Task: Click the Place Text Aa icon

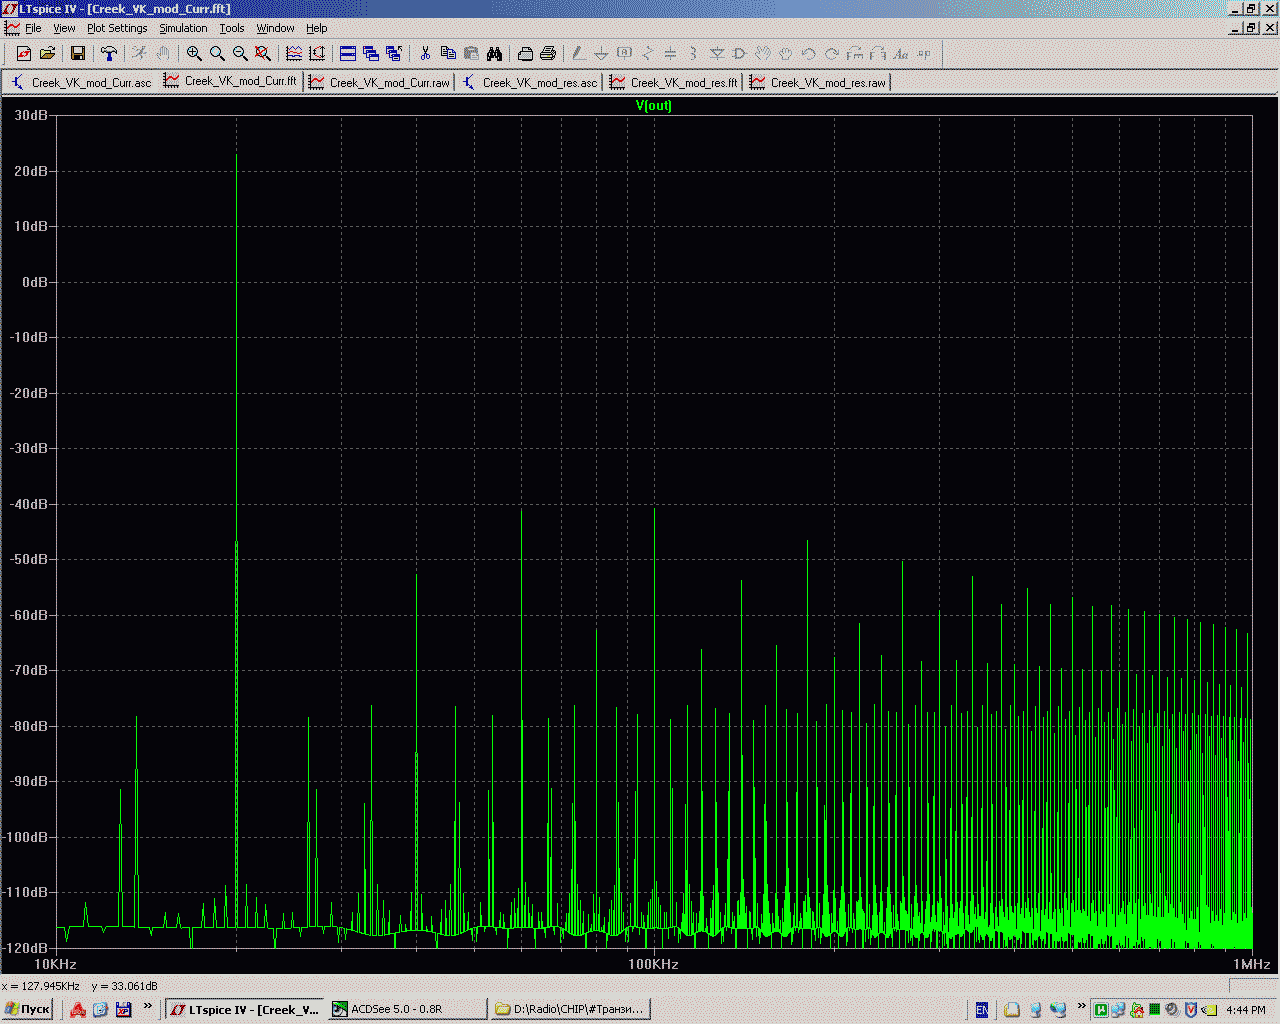Action: click(x=901, y=53)
